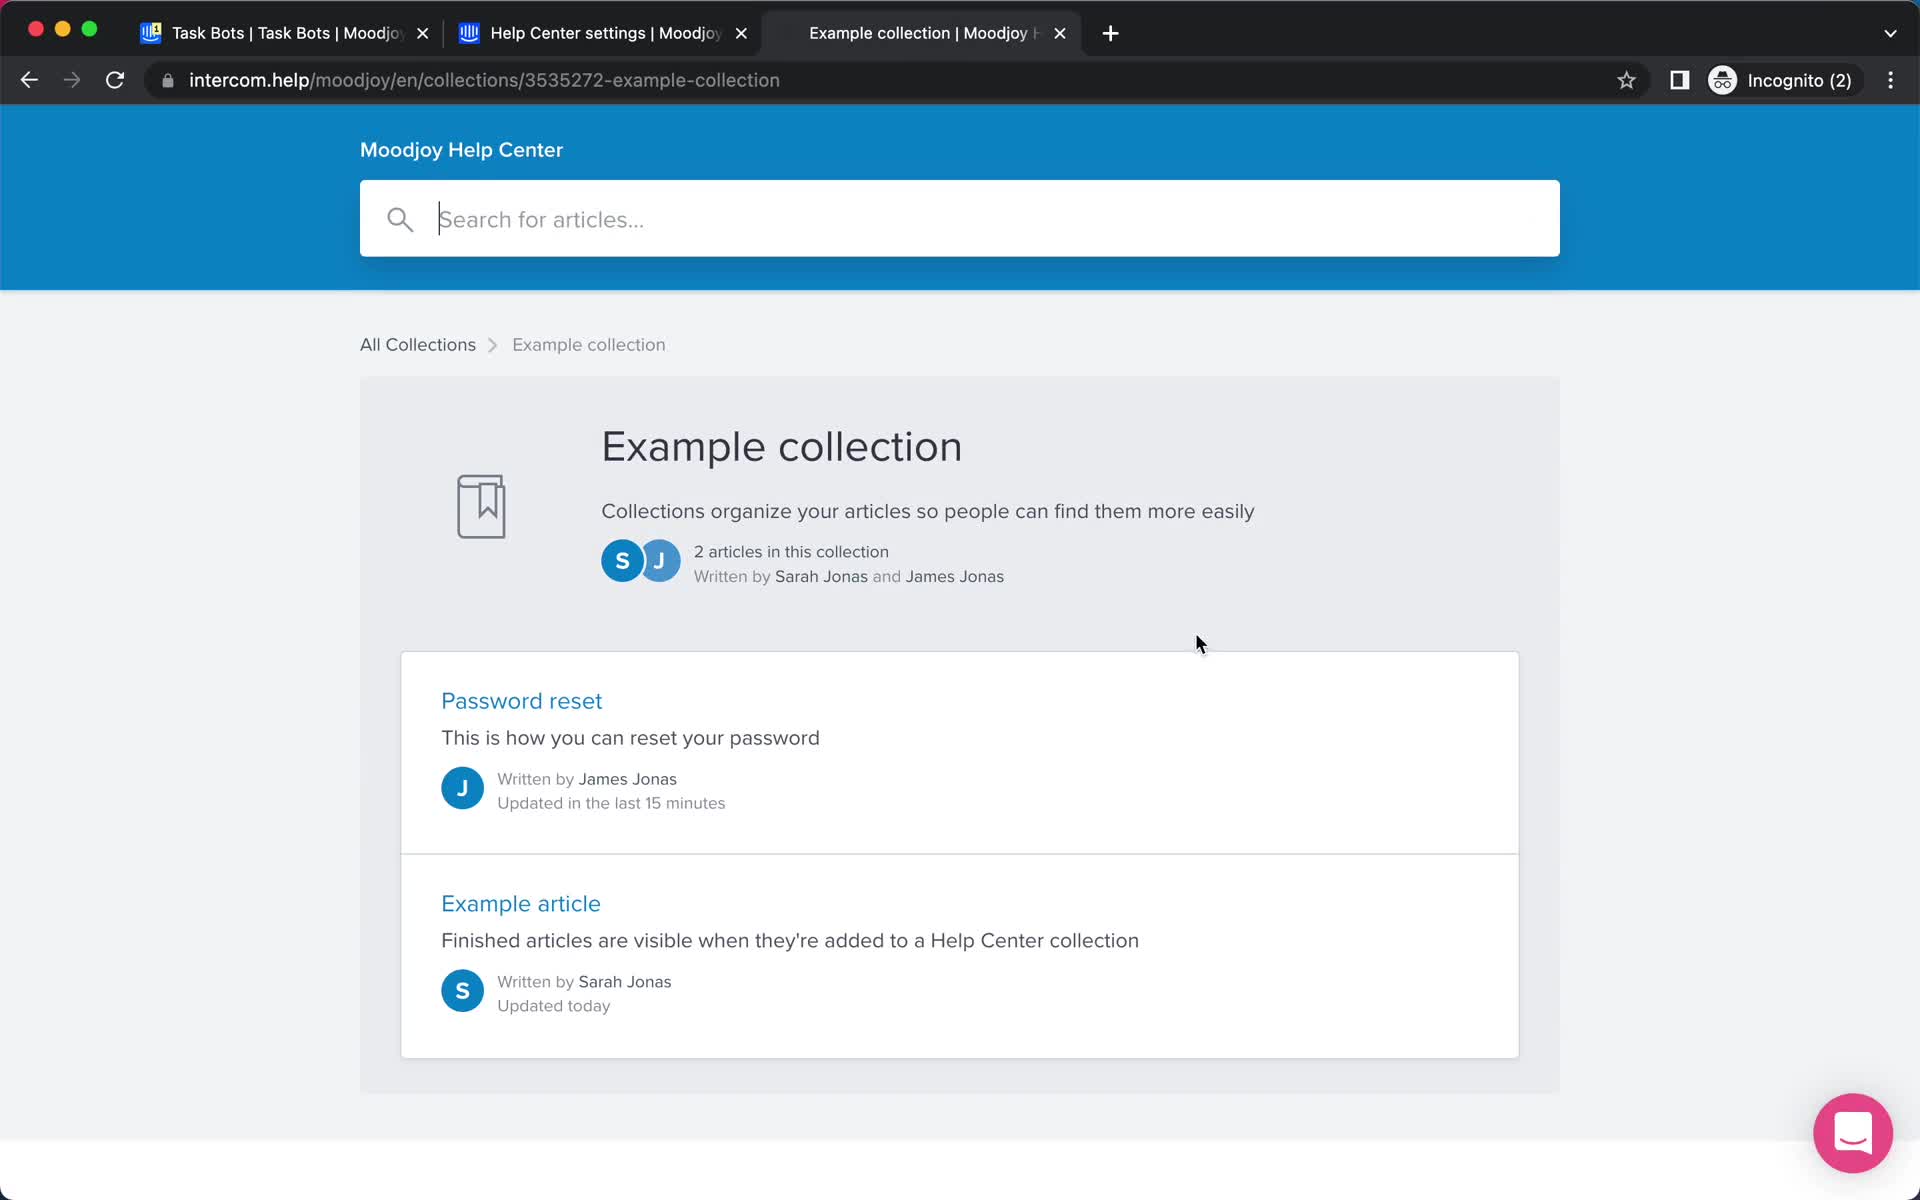Click the browser tab for Help Center settings

click(x=605, y=32)
